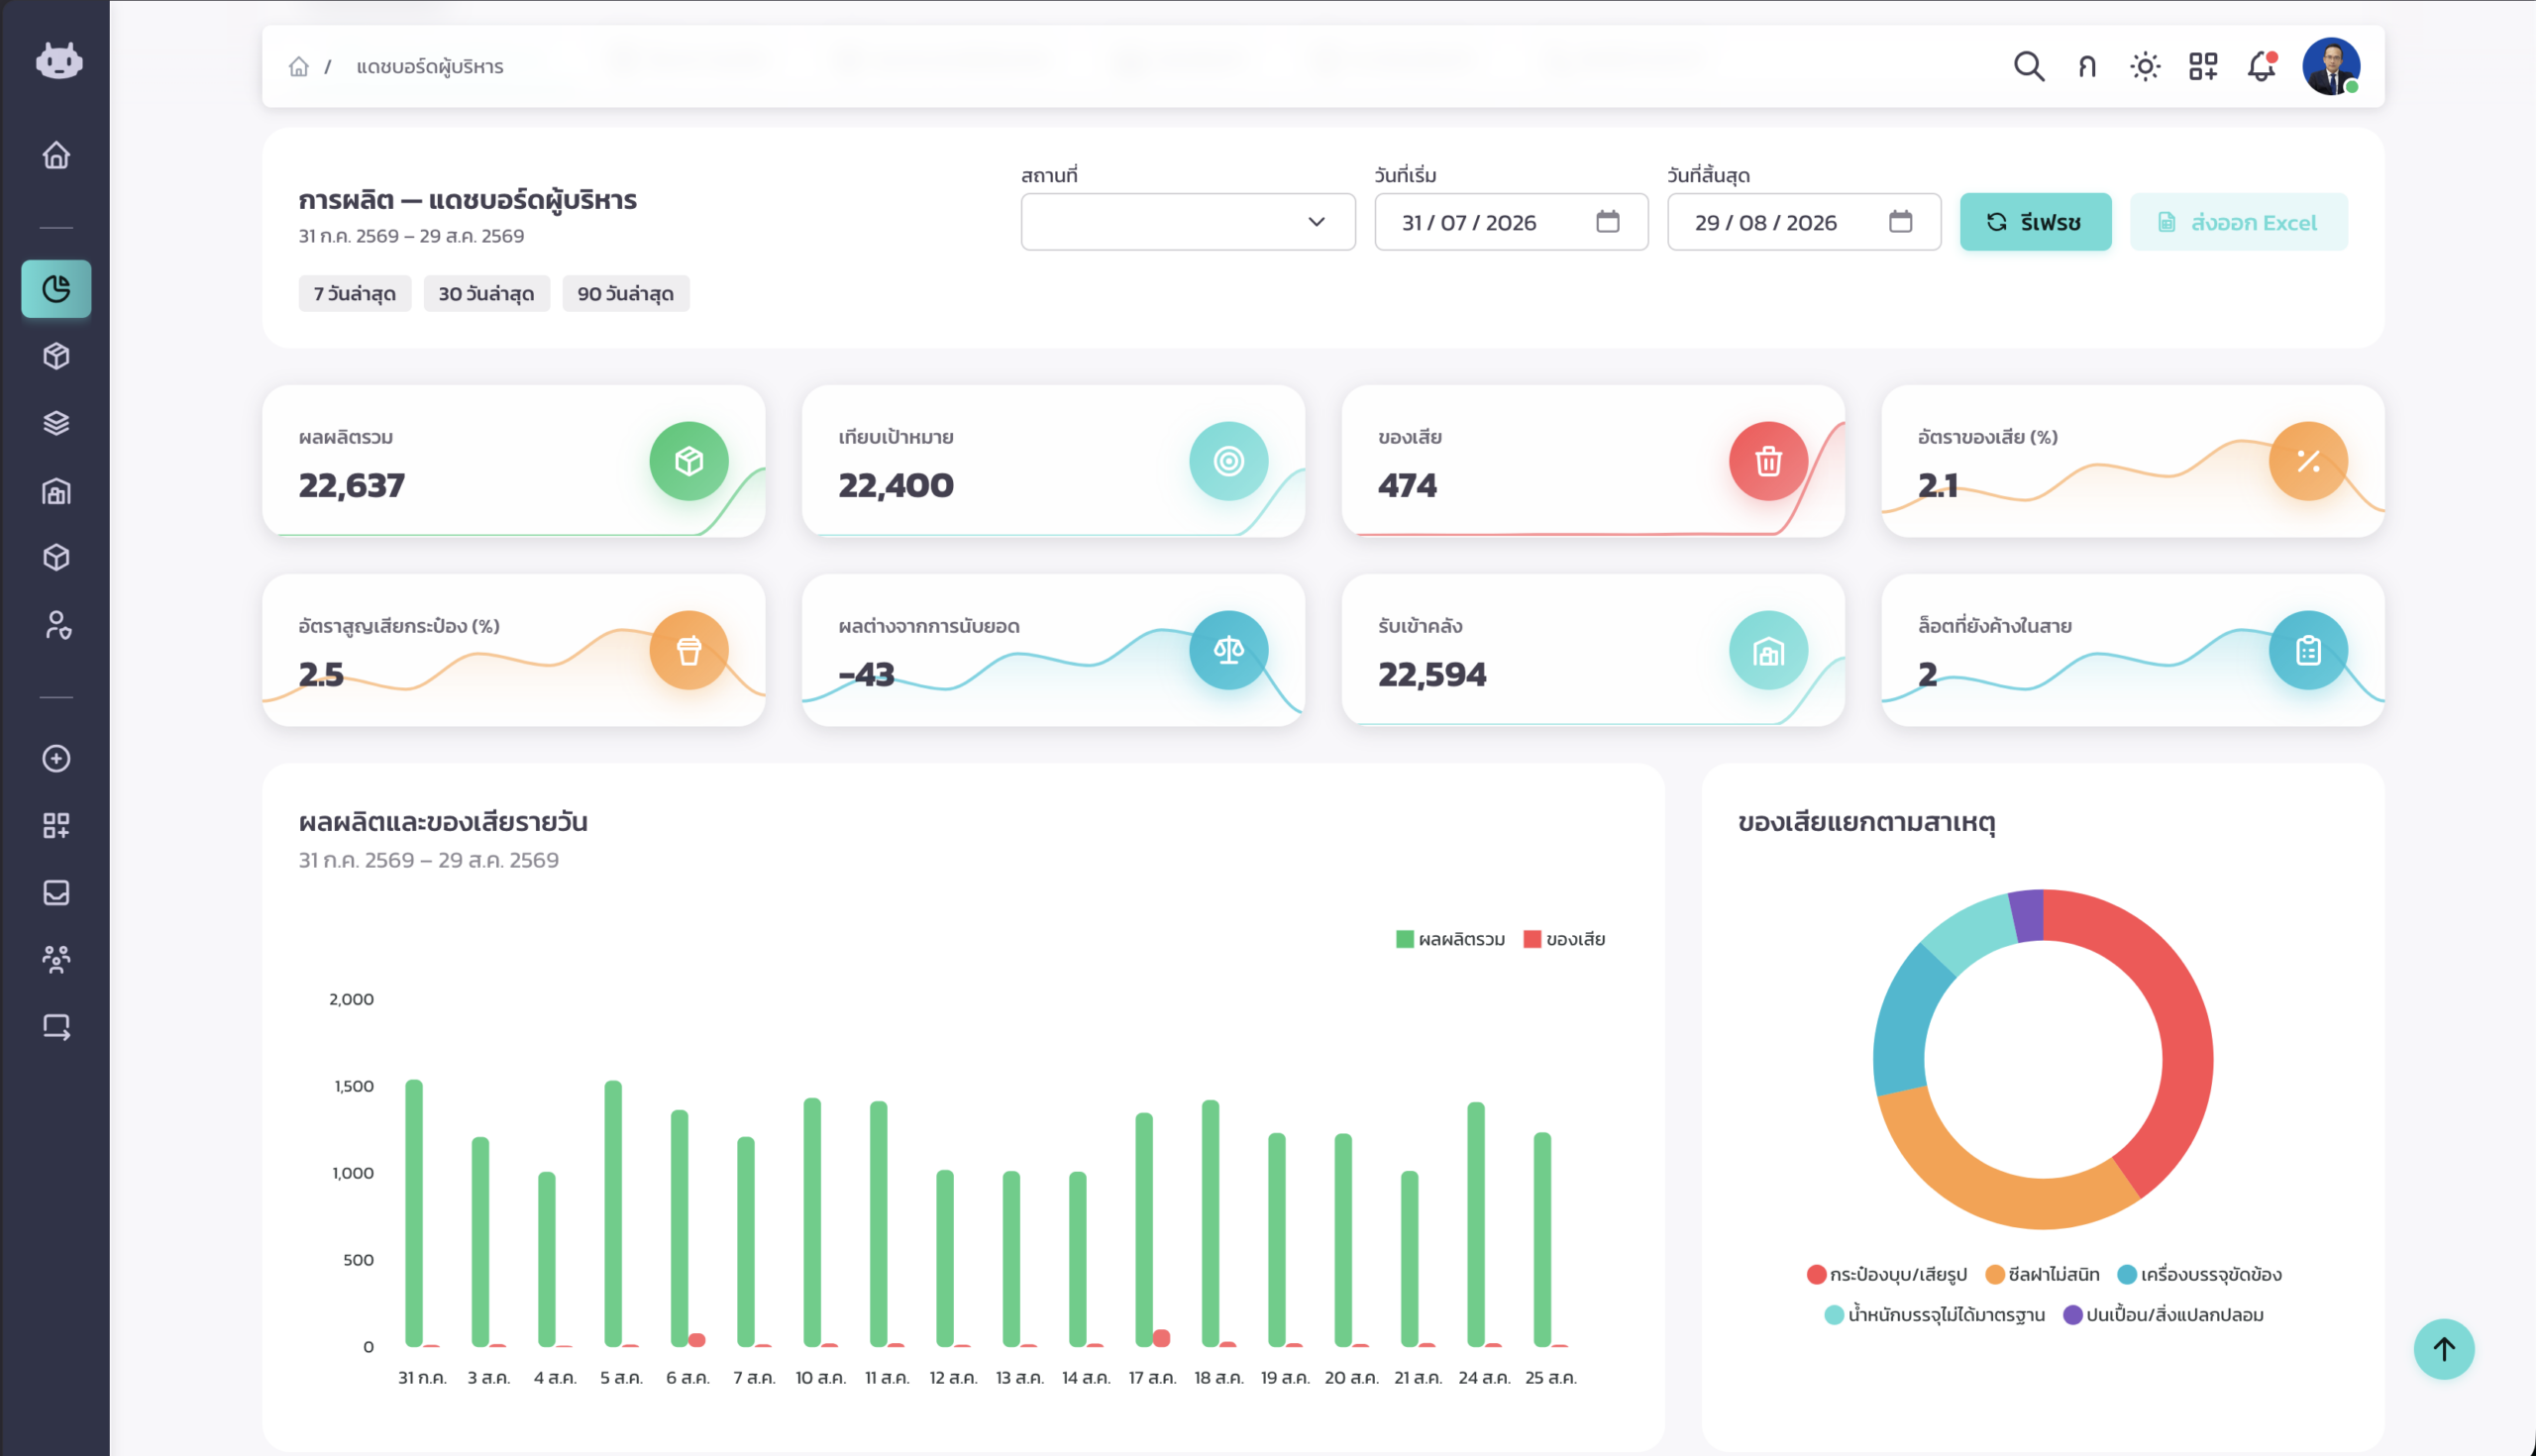Select the 7 วันล่าสุด range chip

click(355, 294)
